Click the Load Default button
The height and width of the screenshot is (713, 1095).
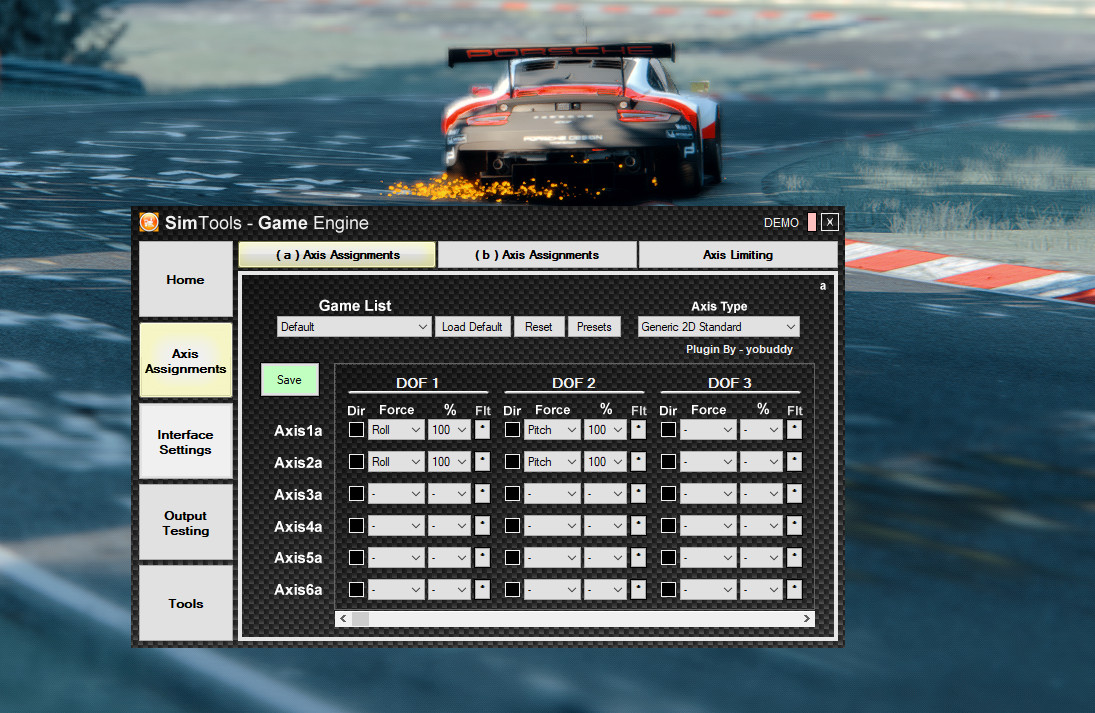point(472,327)
